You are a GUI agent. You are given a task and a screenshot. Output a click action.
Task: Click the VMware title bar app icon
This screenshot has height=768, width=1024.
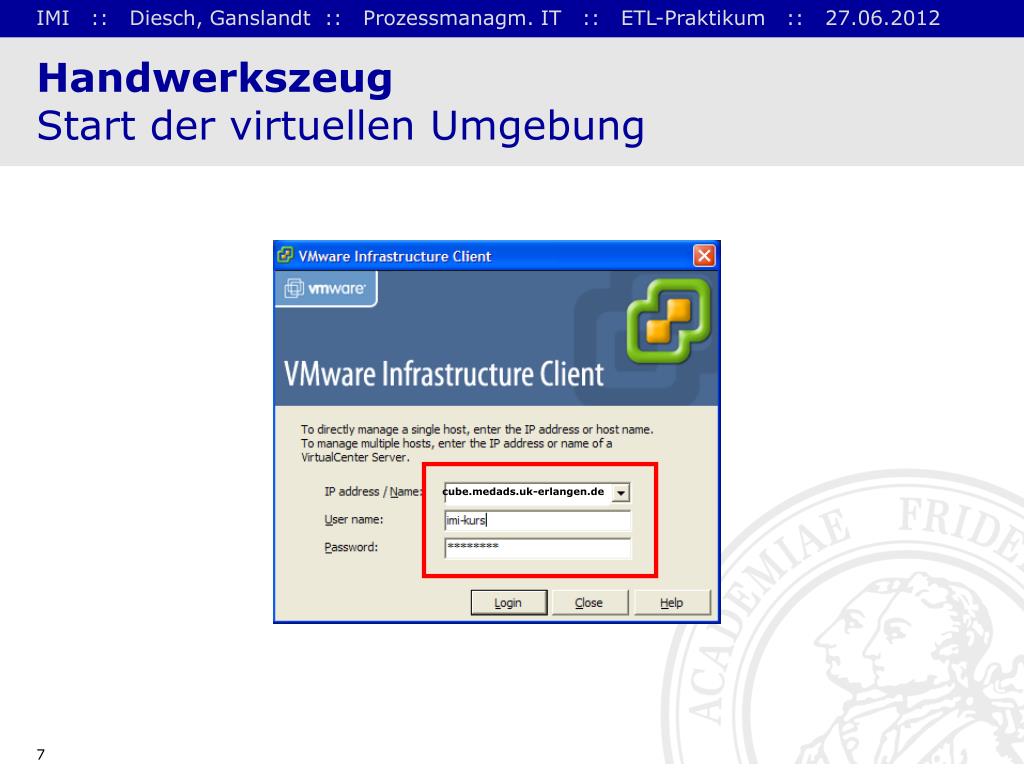point(285,255)
